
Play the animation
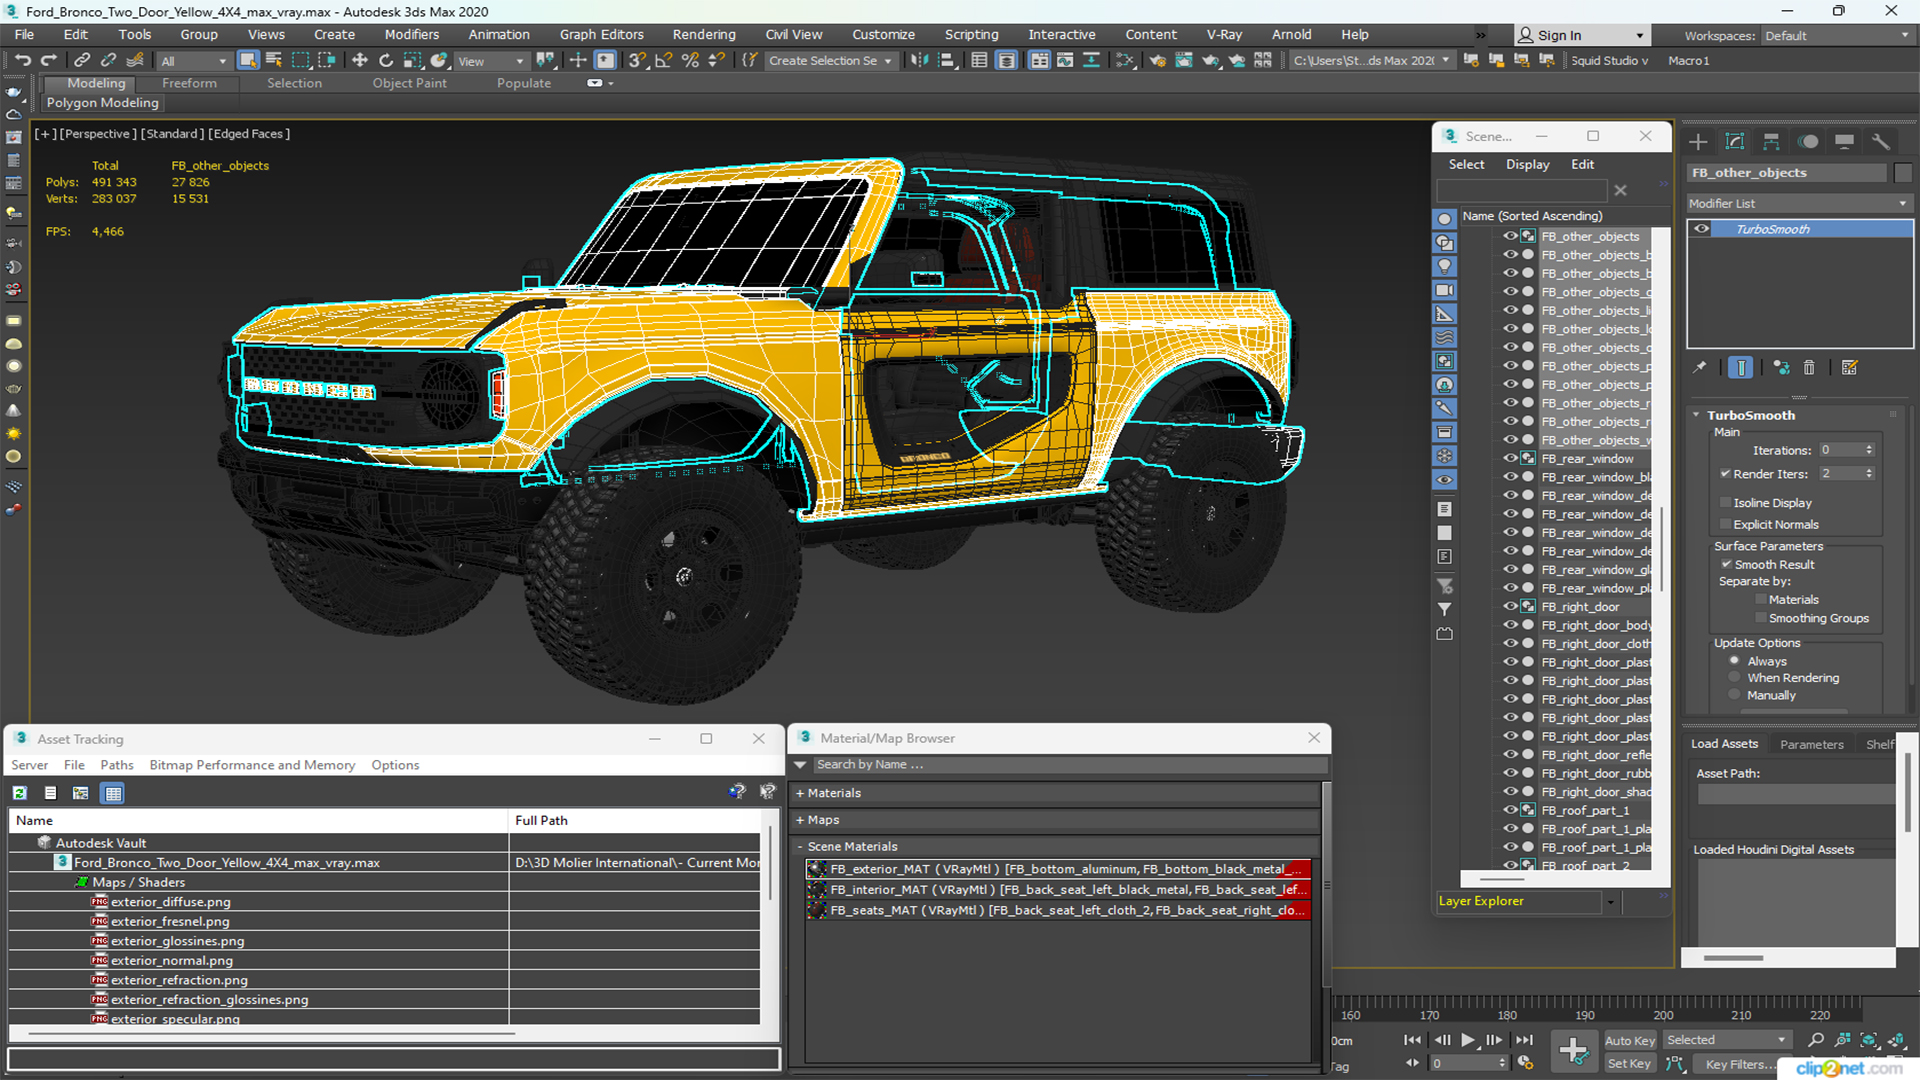[x=1467, y=1040]
